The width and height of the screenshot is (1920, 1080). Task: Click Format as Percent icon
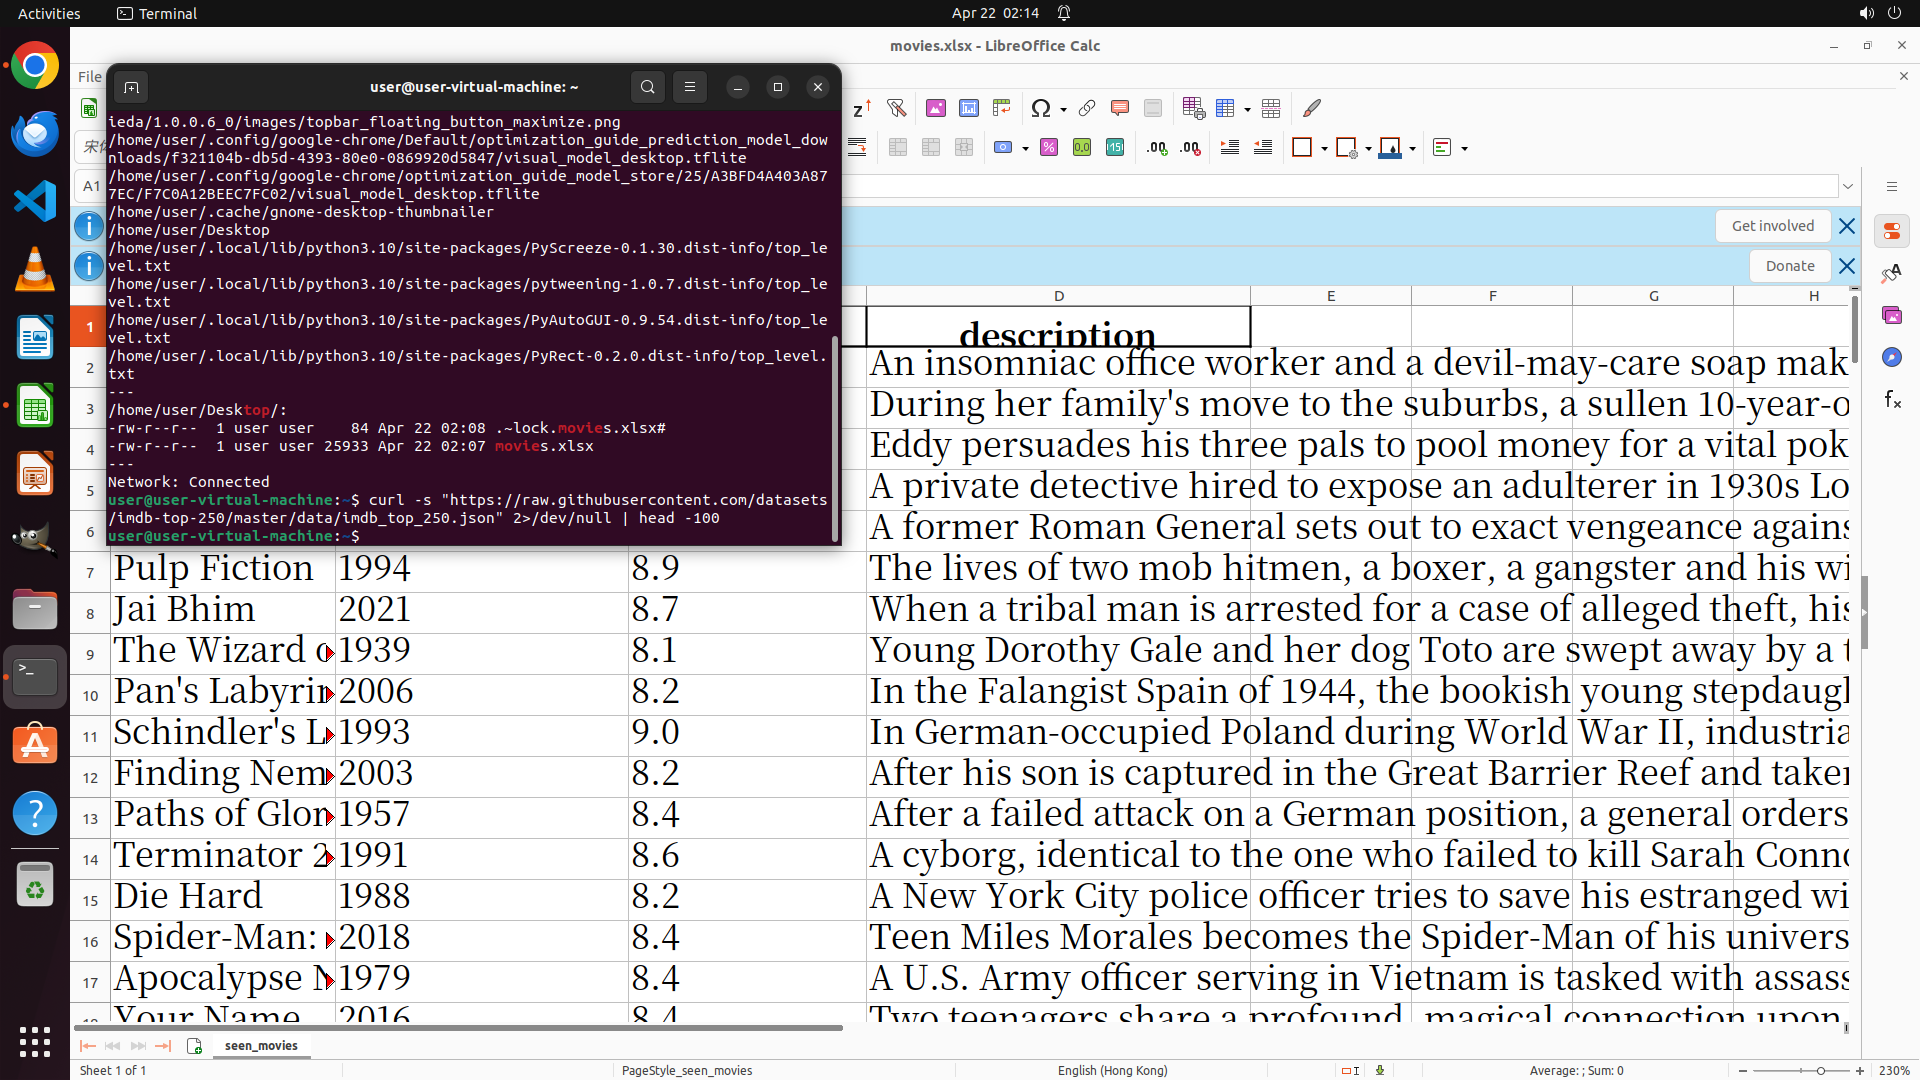click(1049, 148)
